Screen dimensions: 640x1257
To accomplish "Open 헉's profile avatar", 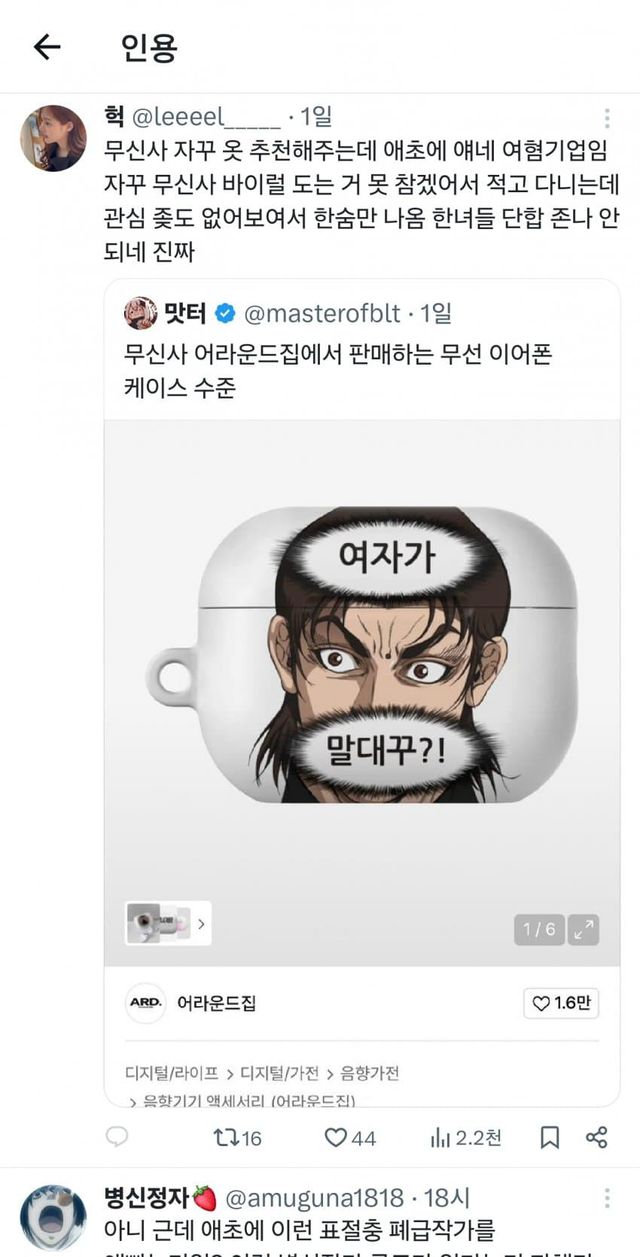I will point(53,138).
